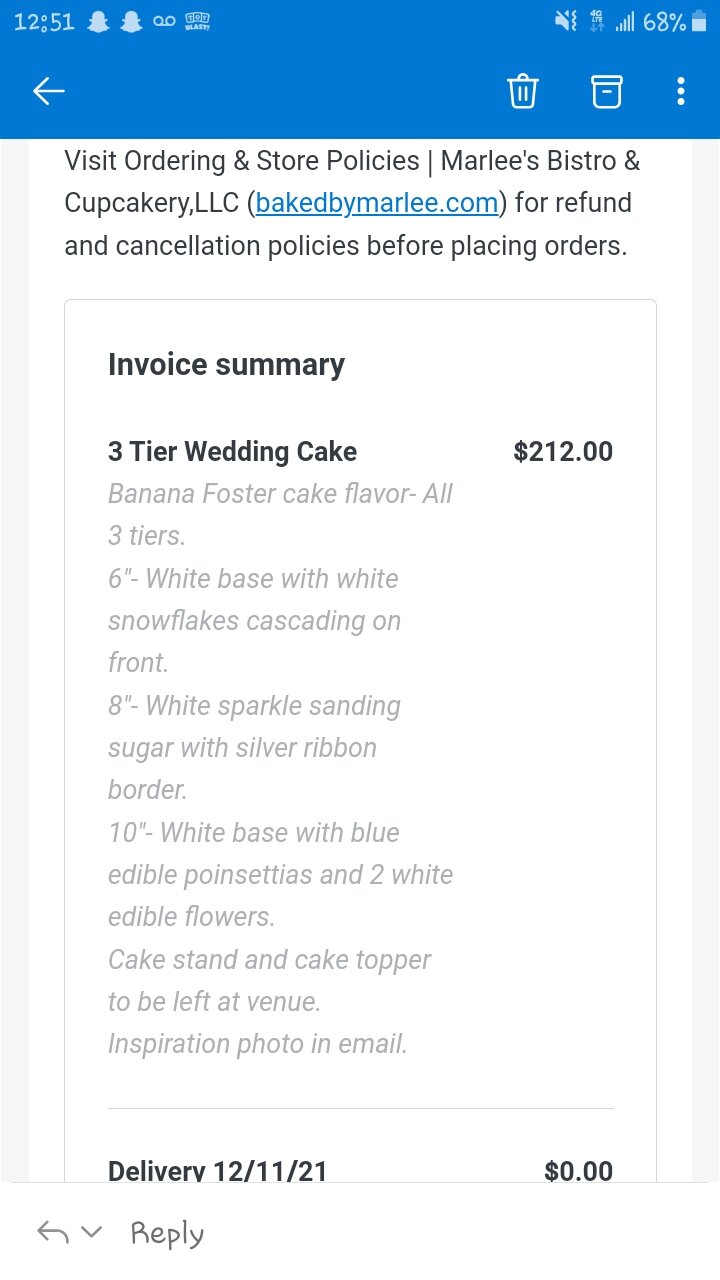Tap the $212.00 price amount

(x=563, y=452)
